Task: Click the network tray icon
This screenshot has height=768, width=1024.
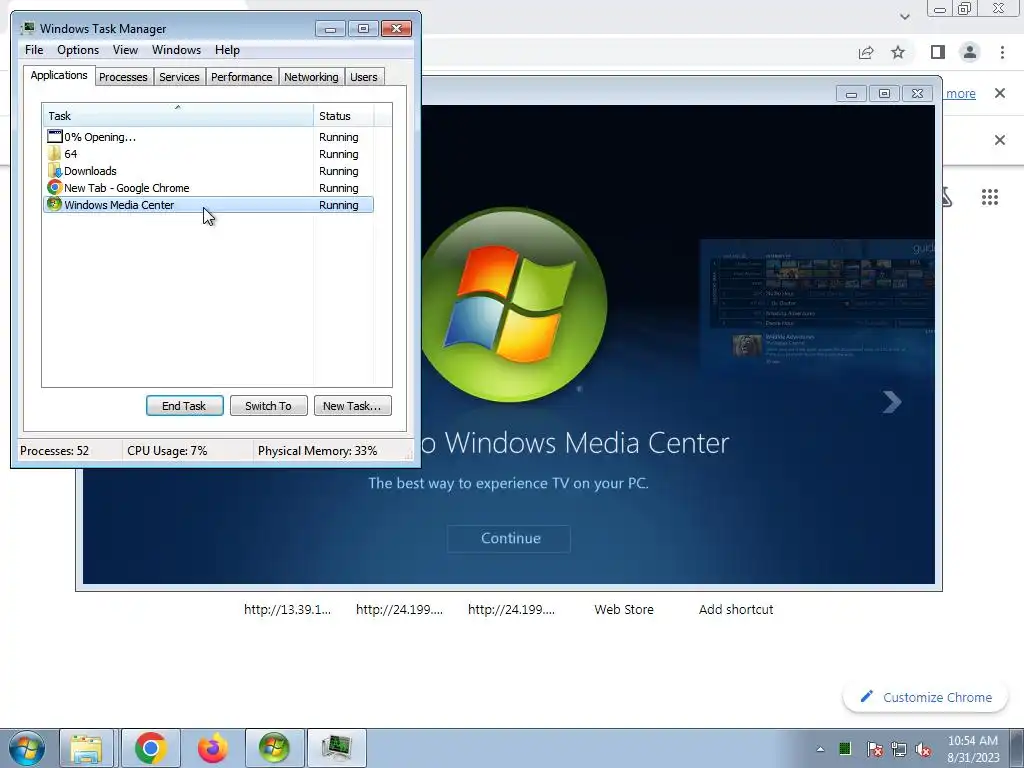Action: 899,749
